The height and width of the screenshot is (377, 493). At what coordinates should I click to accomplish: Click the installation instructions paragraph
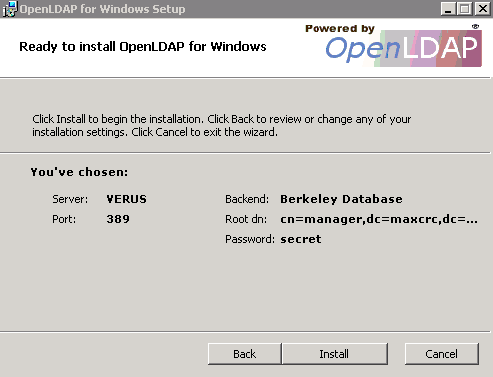[x=221, y=126]
